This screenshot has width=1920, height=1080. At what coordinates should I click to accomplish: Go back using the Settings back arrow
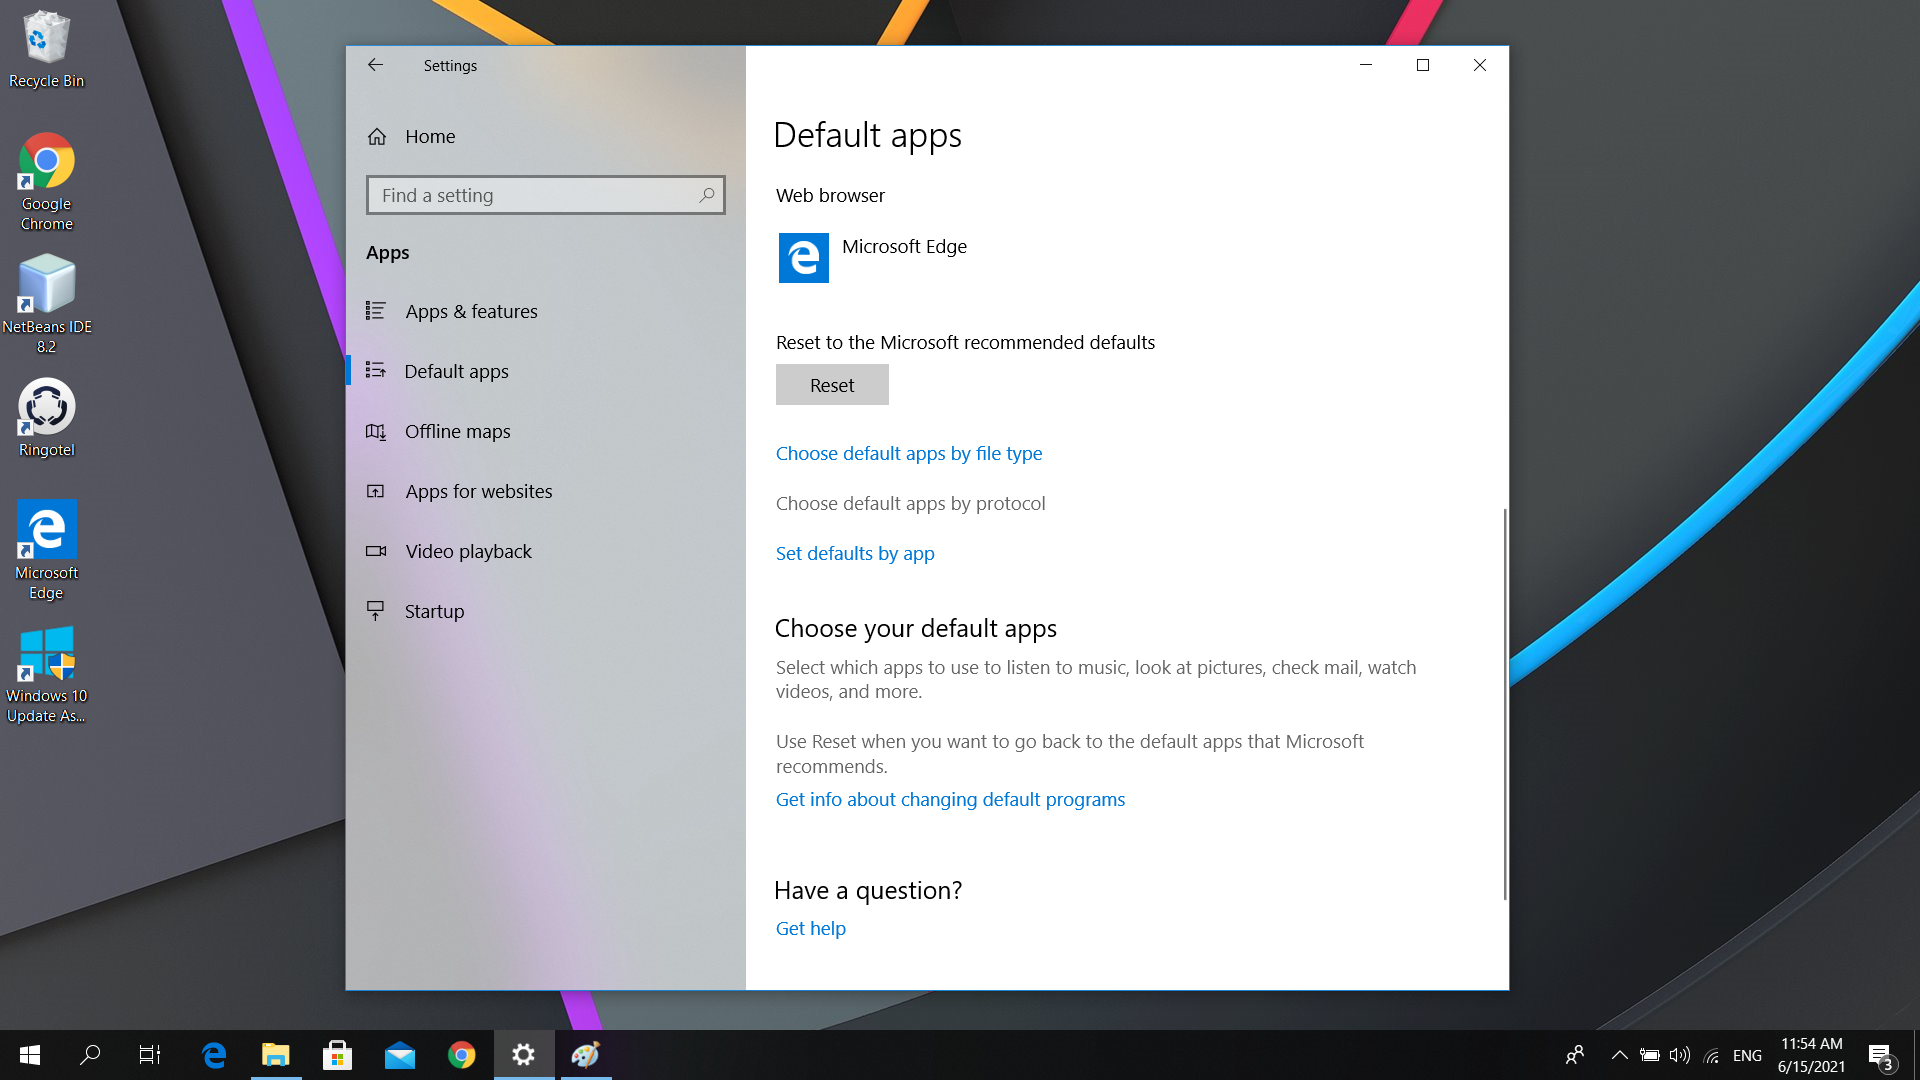[375, 65]
